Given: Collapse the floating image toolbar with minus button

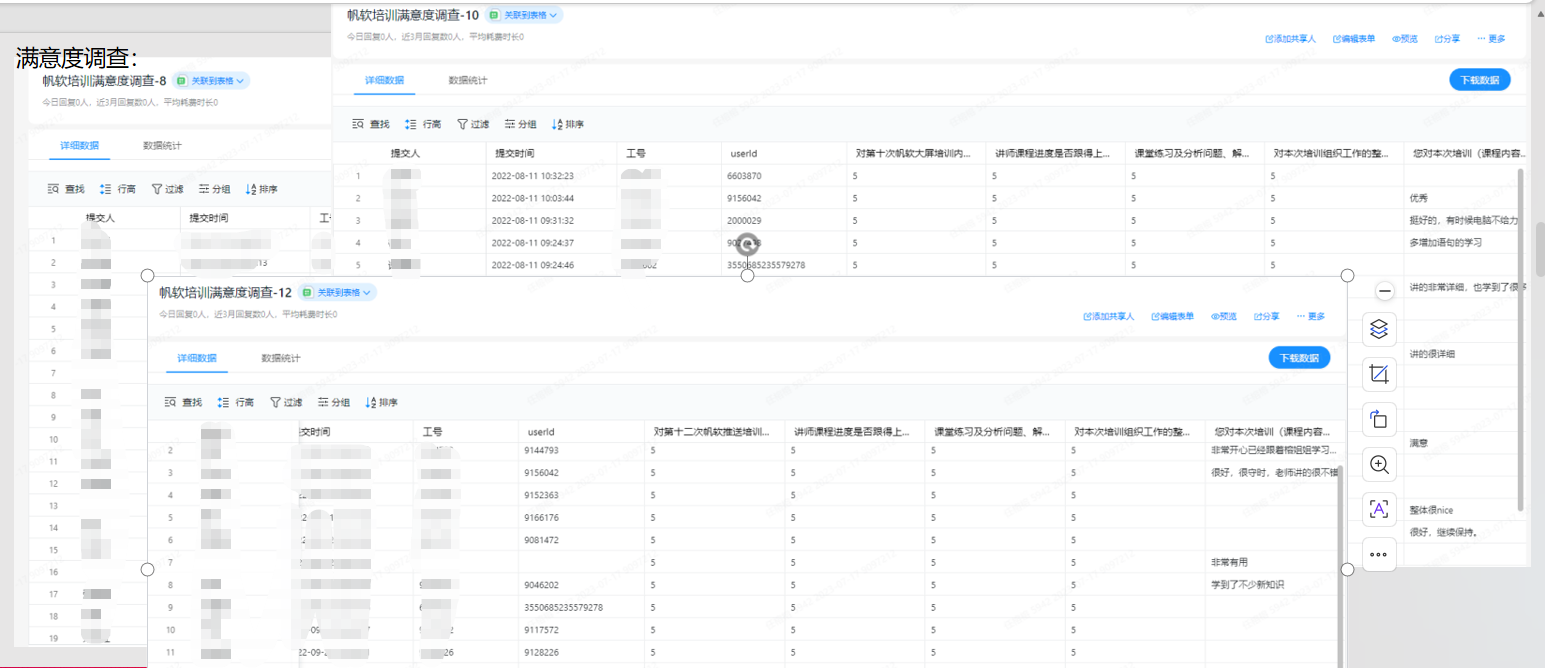Looking at the screenshot, I should pyautogui.click(x=1385, y=291).
